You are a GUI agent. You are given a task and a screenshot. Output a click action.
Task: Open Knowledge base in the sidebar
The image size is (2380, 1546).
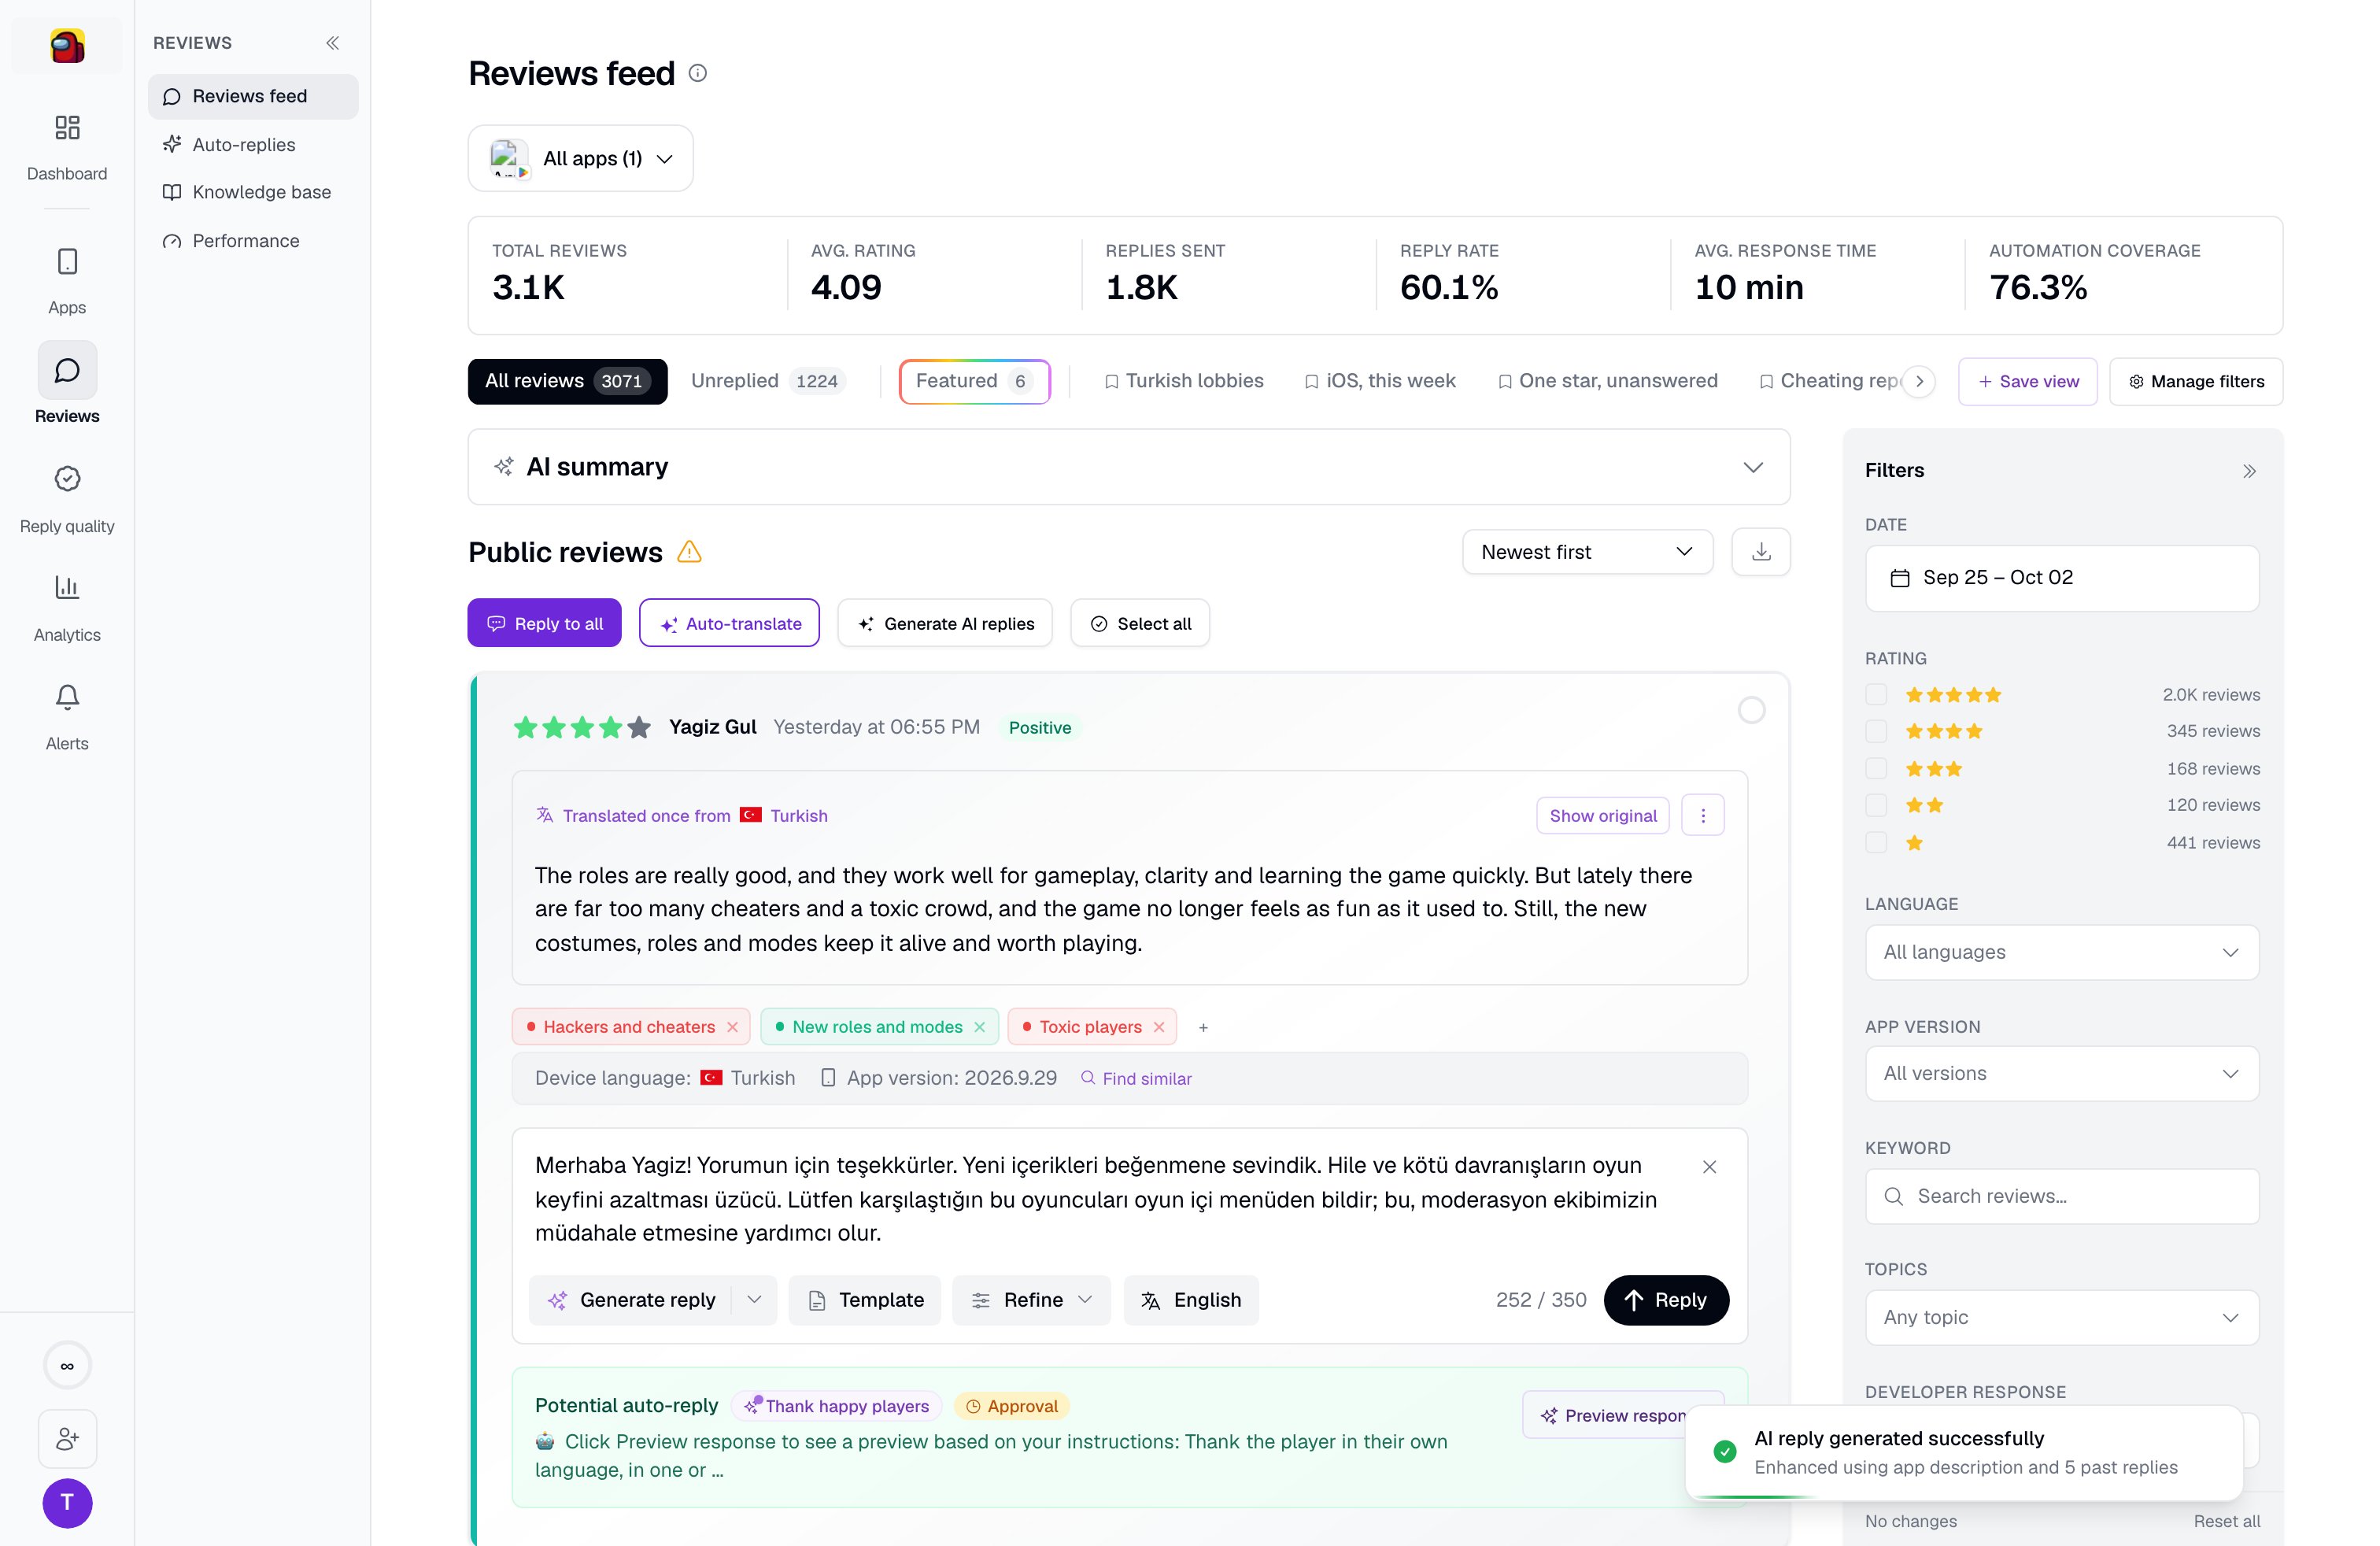click(x=253, y=192)
